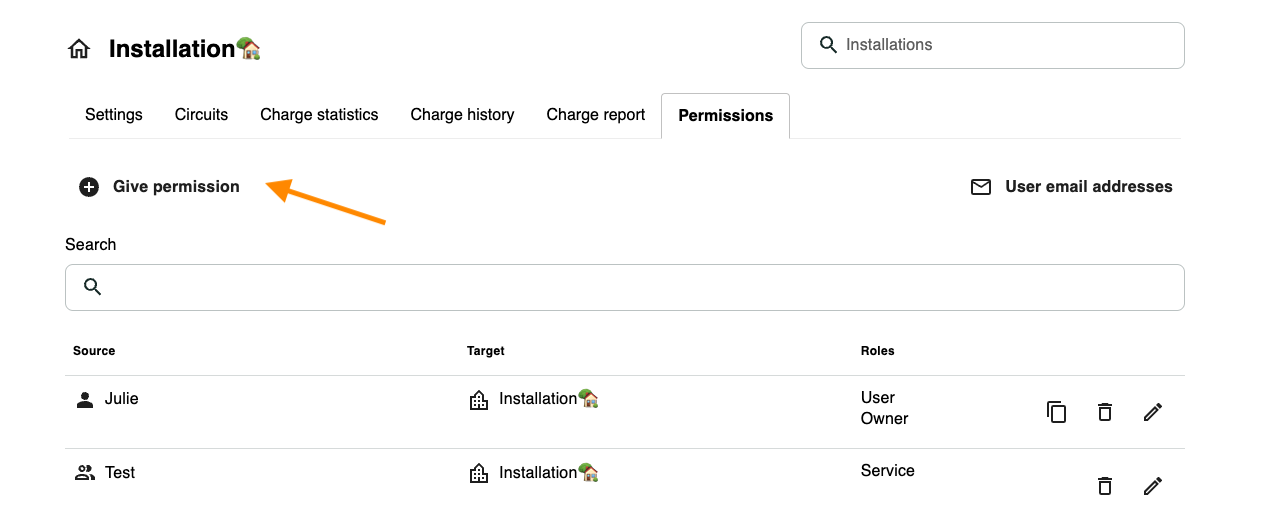
Task: View the Charge history tab
Action: coord(462,115)
